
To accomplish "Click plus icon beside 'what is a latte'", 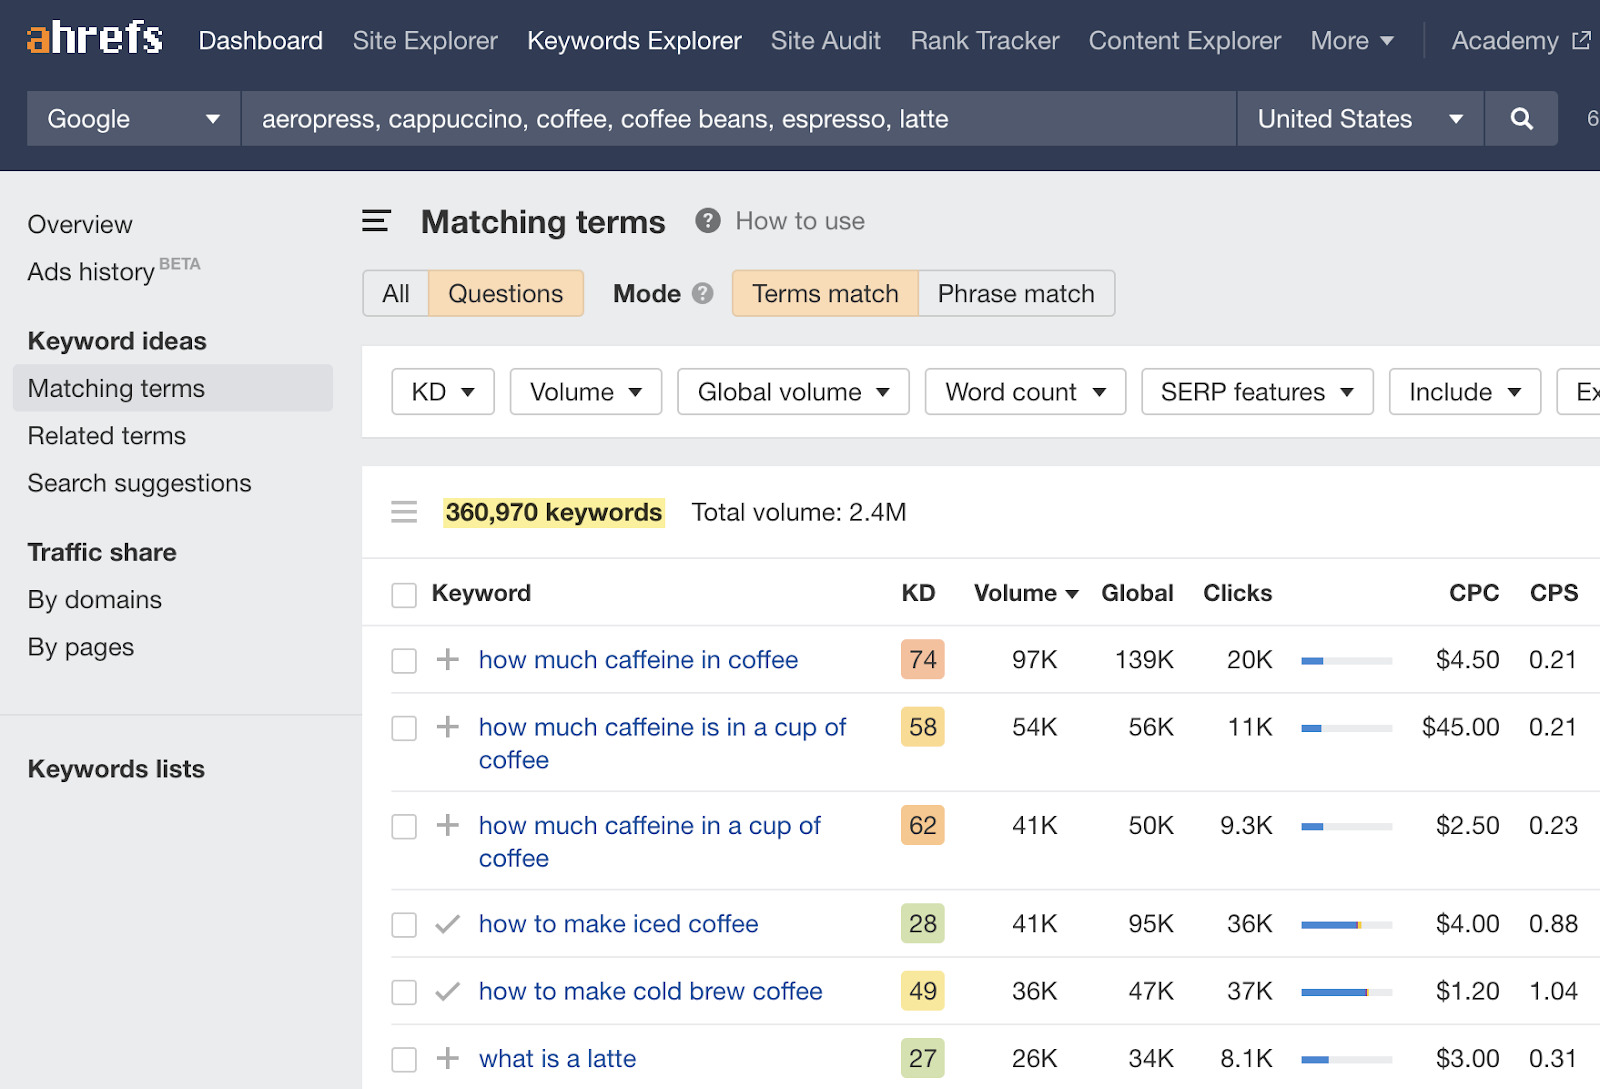I will [448, 1058].
